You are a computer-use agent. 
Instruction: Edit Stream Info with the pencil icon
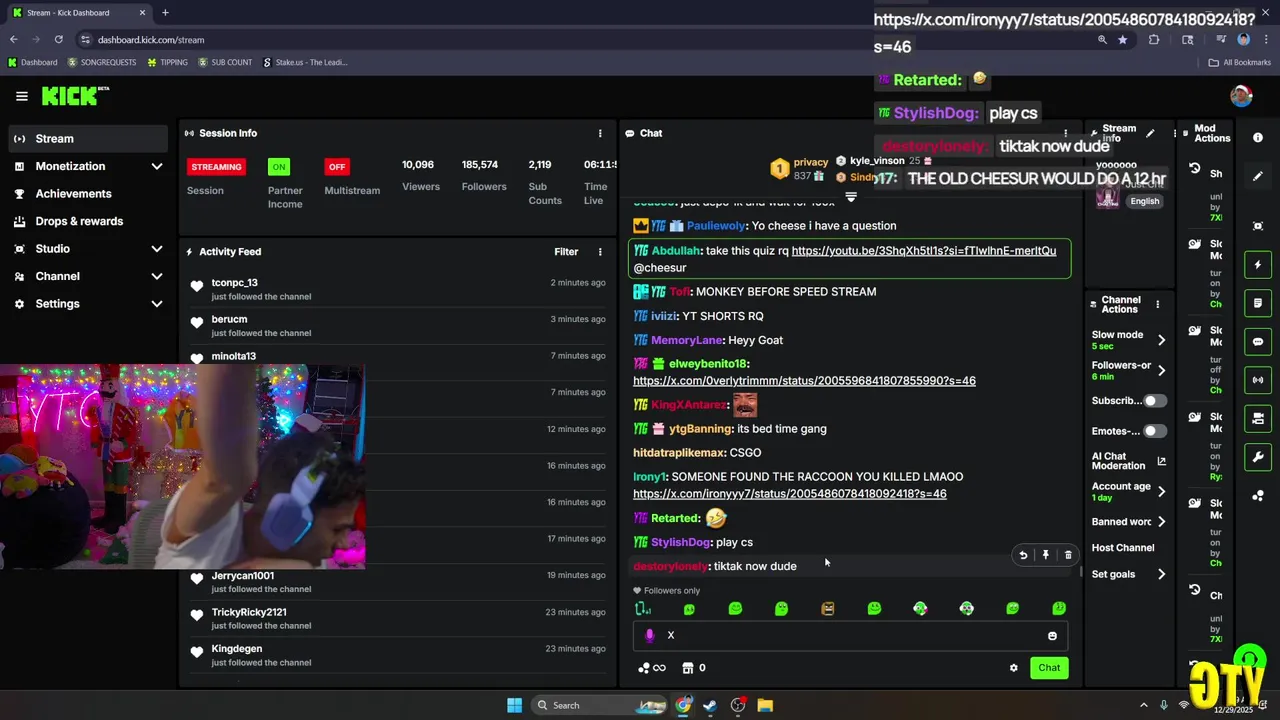point(1150,133)
